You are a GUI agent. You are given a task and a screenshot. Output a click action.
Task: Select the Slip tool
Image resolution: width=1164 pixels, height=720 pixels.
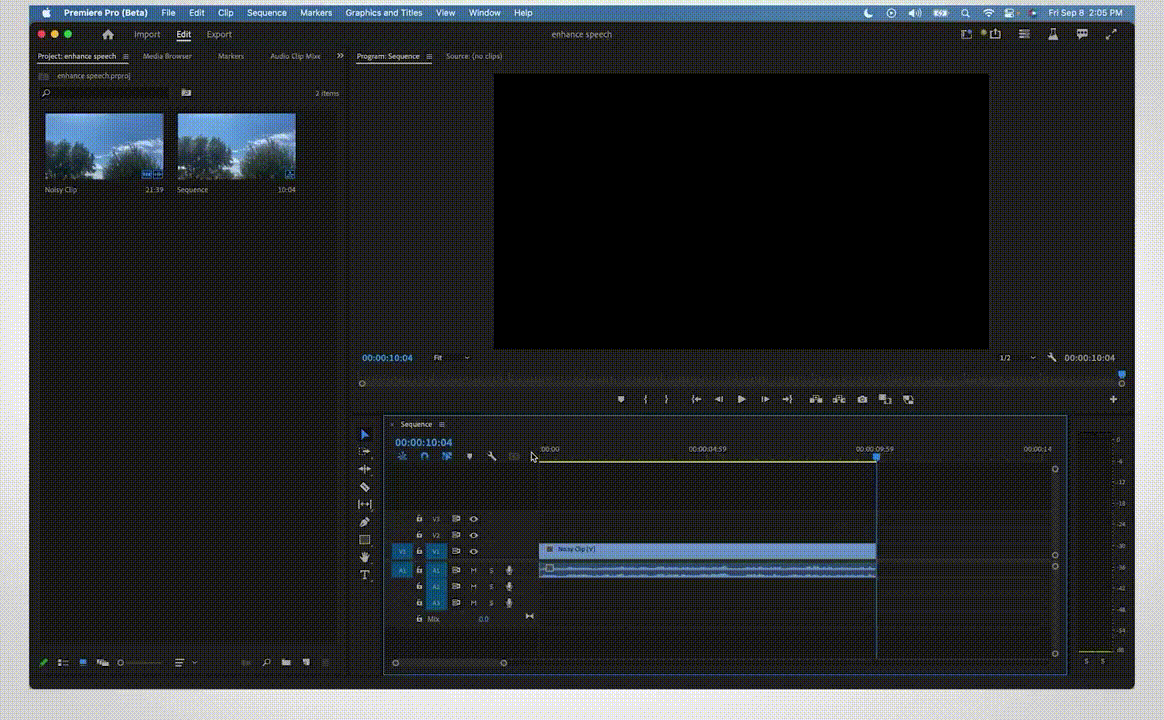(364, 504)
